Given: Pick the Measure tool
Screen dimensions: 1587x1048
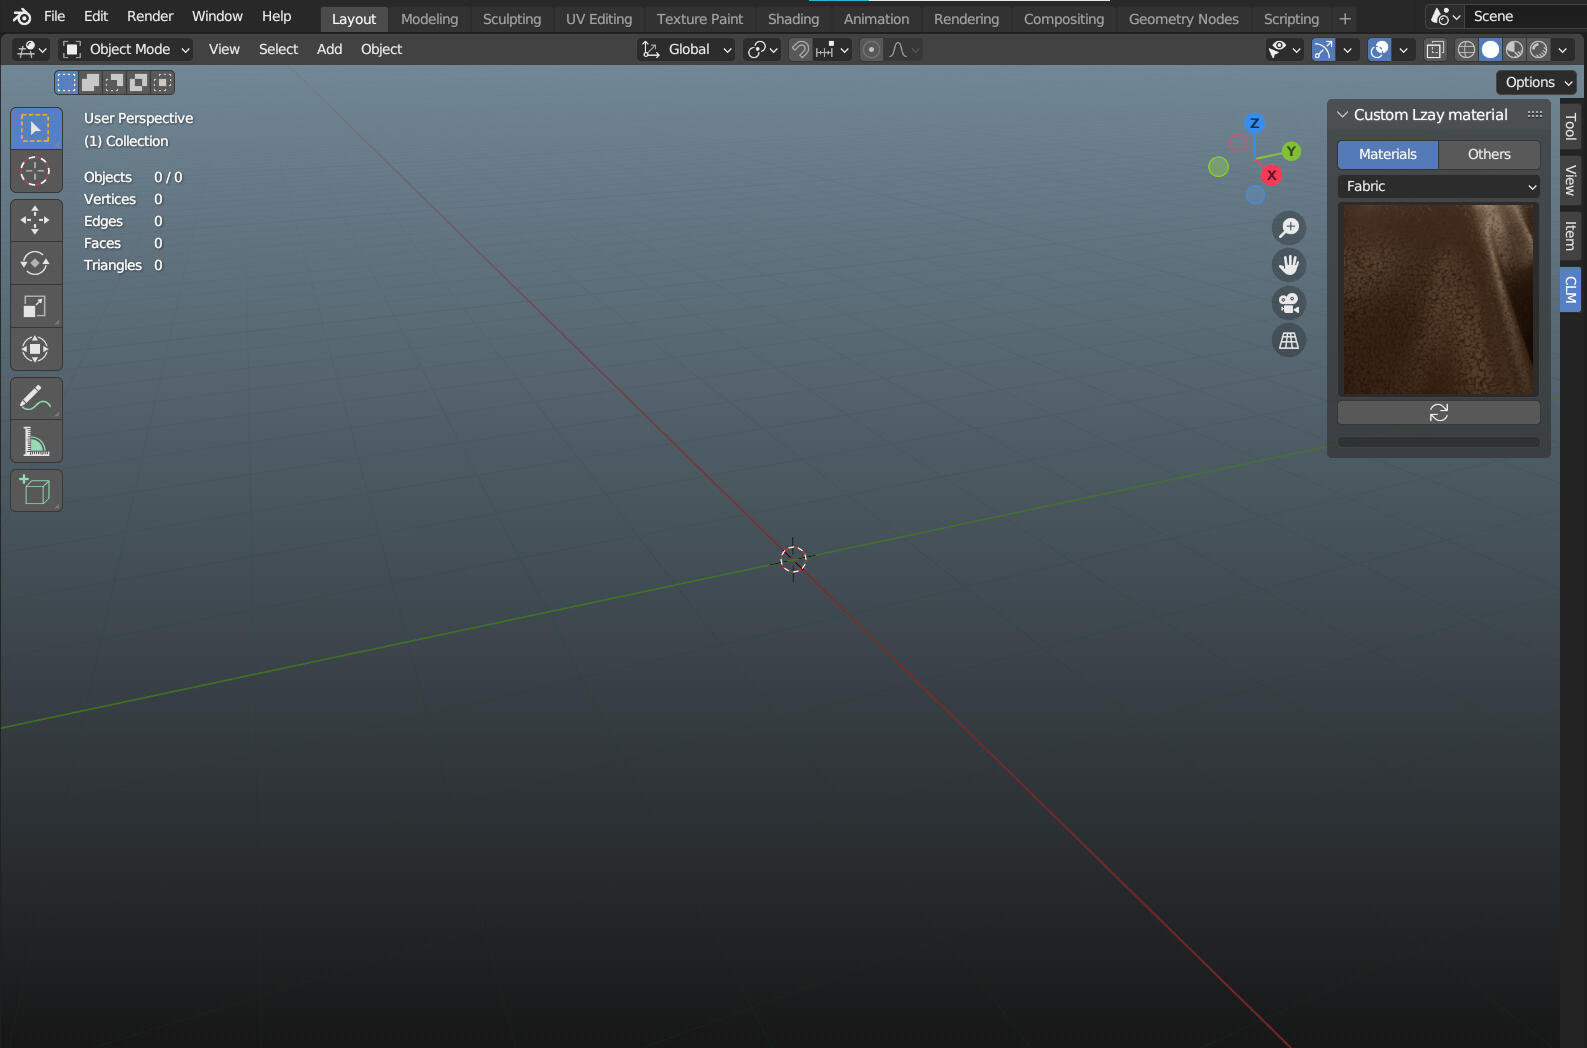Looking at the screenshot, I should point(35,441).
